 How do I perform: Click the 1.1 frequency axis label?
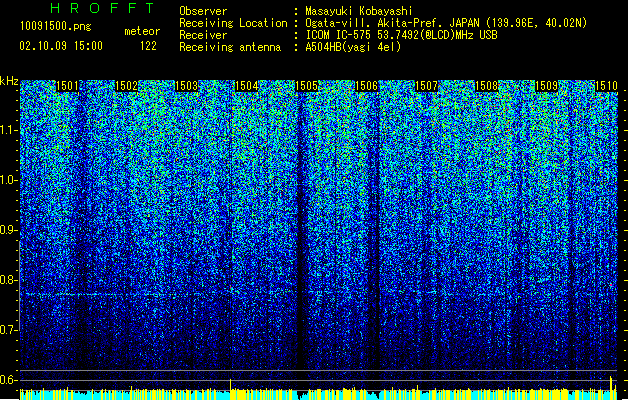(x=8, y=130)
